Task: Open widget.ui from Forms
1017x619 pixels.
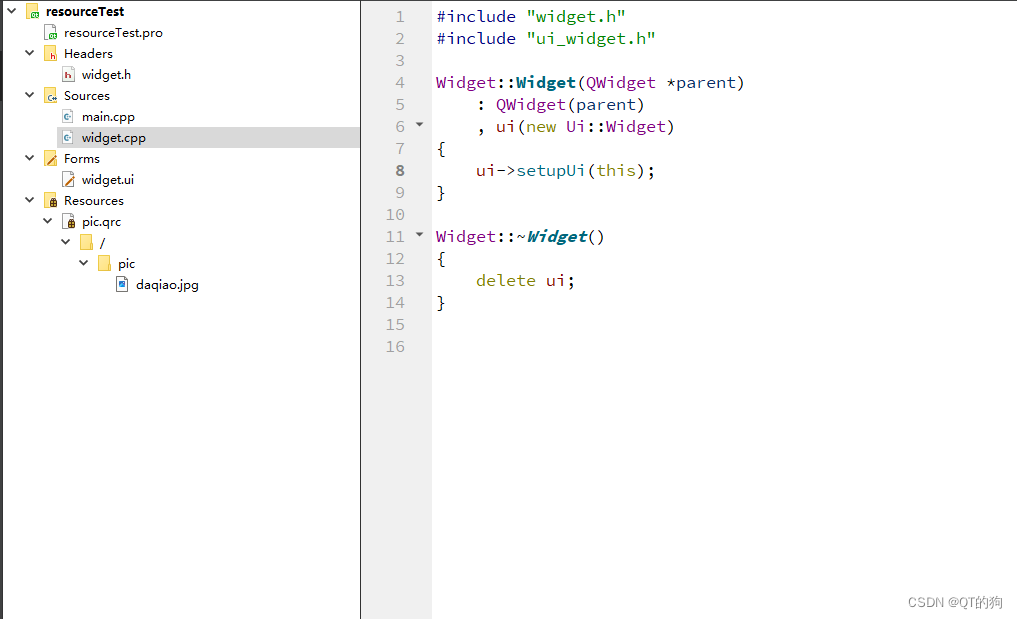Action: [108, 180]
